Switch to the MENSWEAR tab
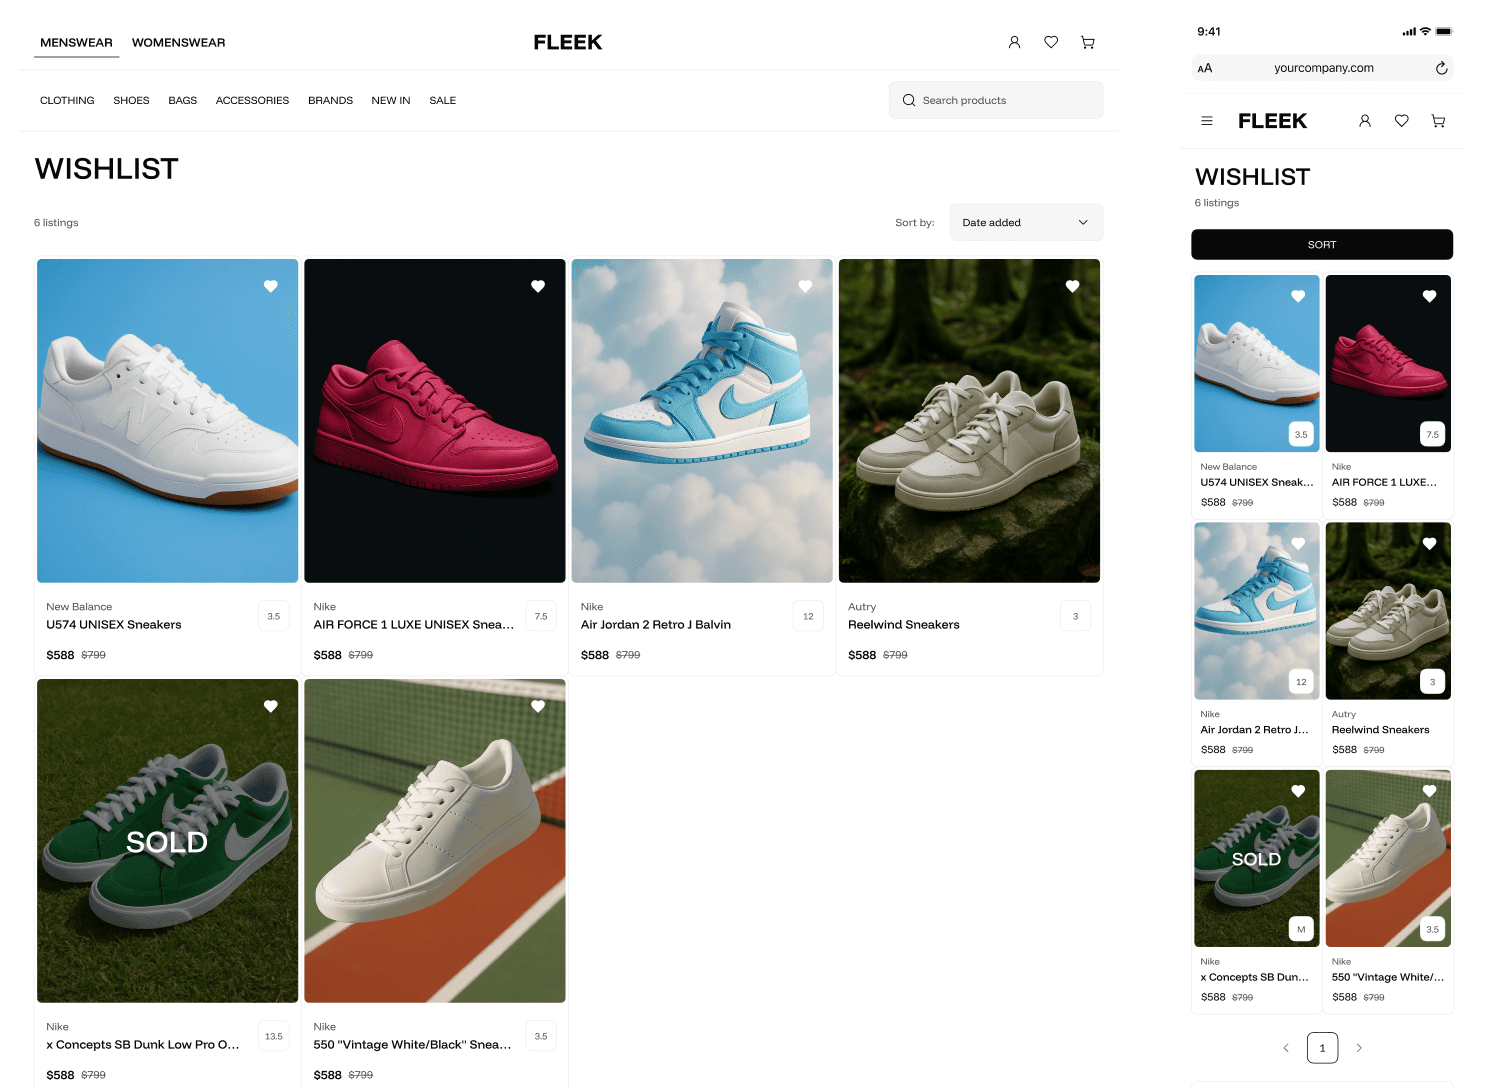Screen dimensions: 1488x1088 [76, 42]
